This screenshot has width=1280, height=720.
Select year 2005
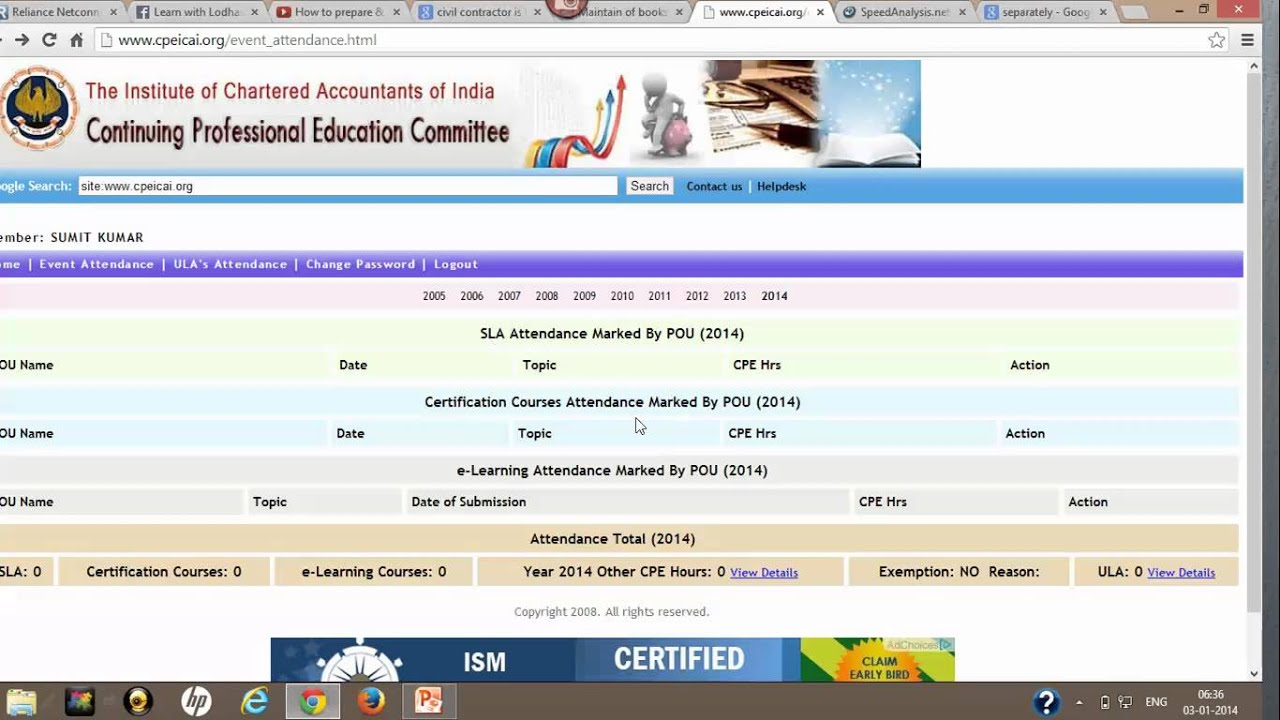434,296
